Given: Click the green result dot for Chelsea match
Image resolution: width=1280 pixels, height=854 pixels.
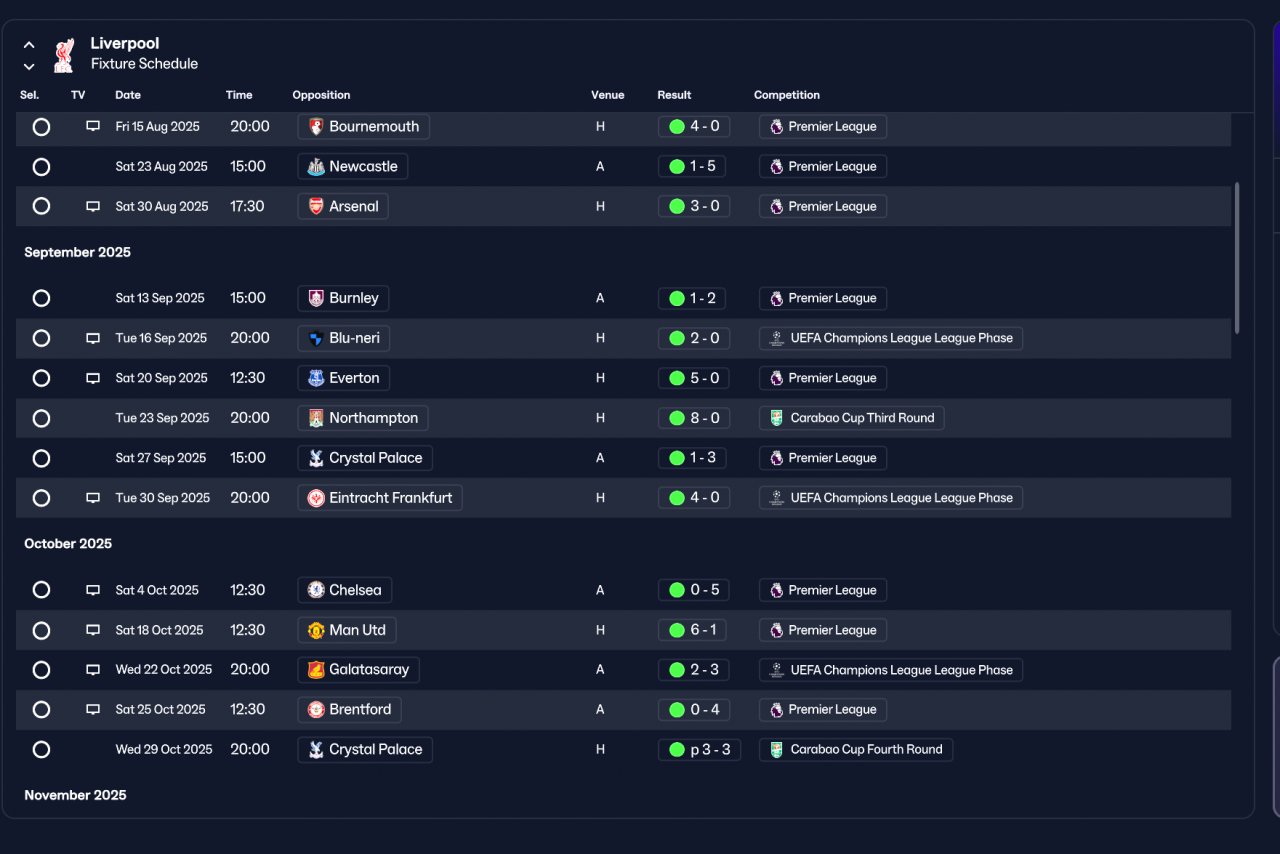Looking at the screenshot, I should 677,590.
